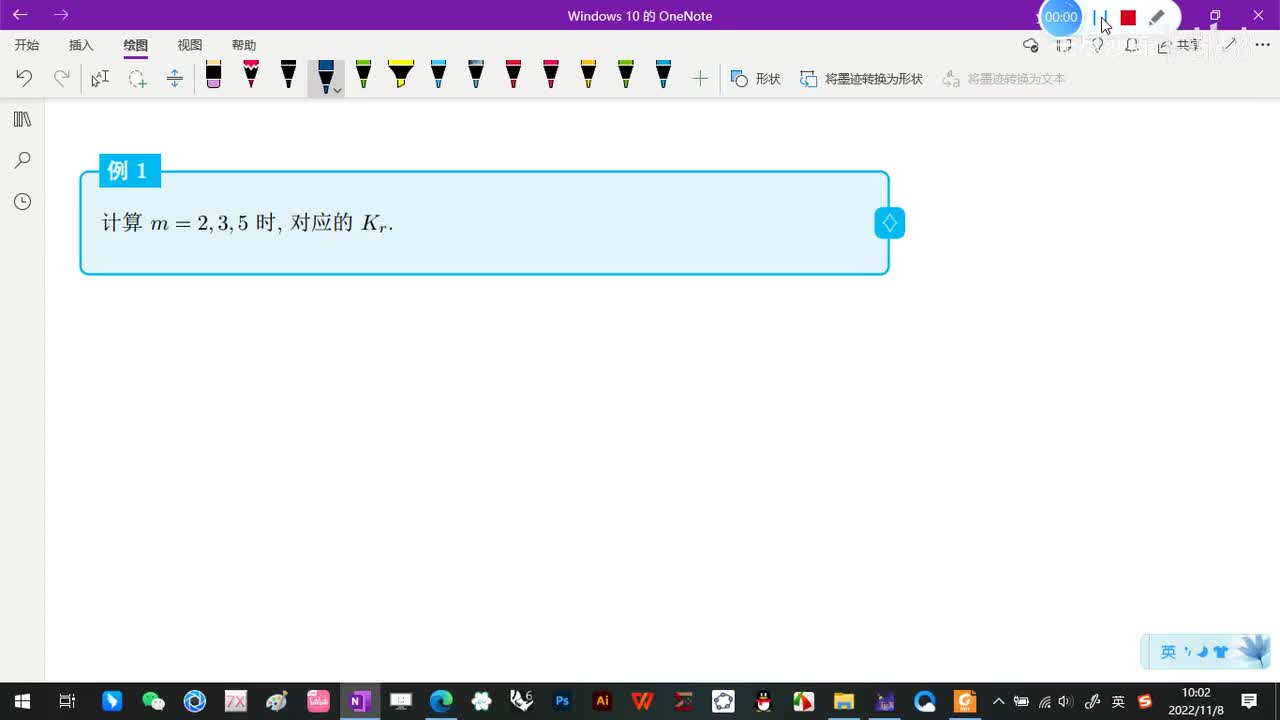Pick the black pen left of selected pen

[288, 75]
